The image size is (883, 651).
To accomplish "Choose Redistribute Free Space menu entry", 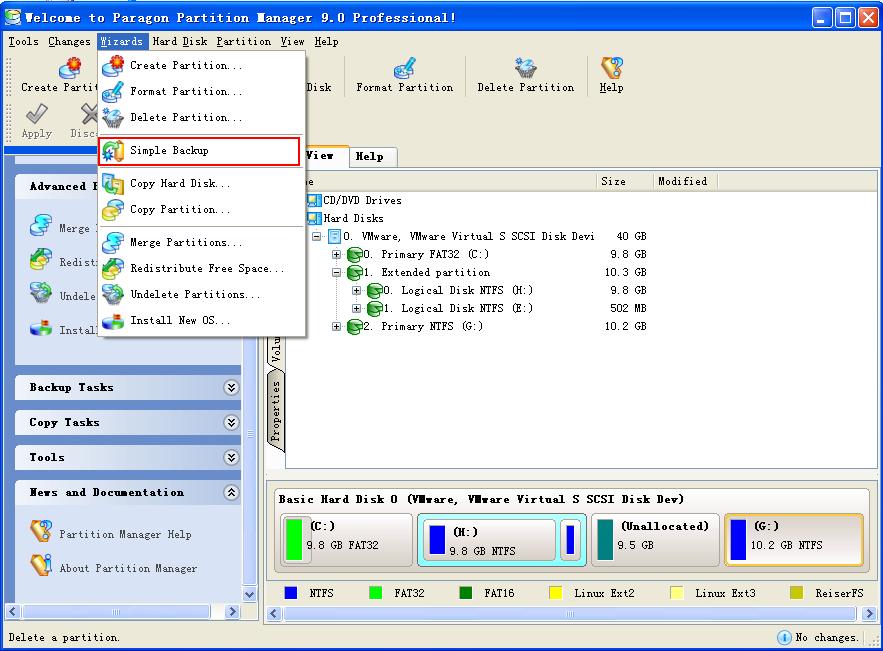I will [202, 268].
